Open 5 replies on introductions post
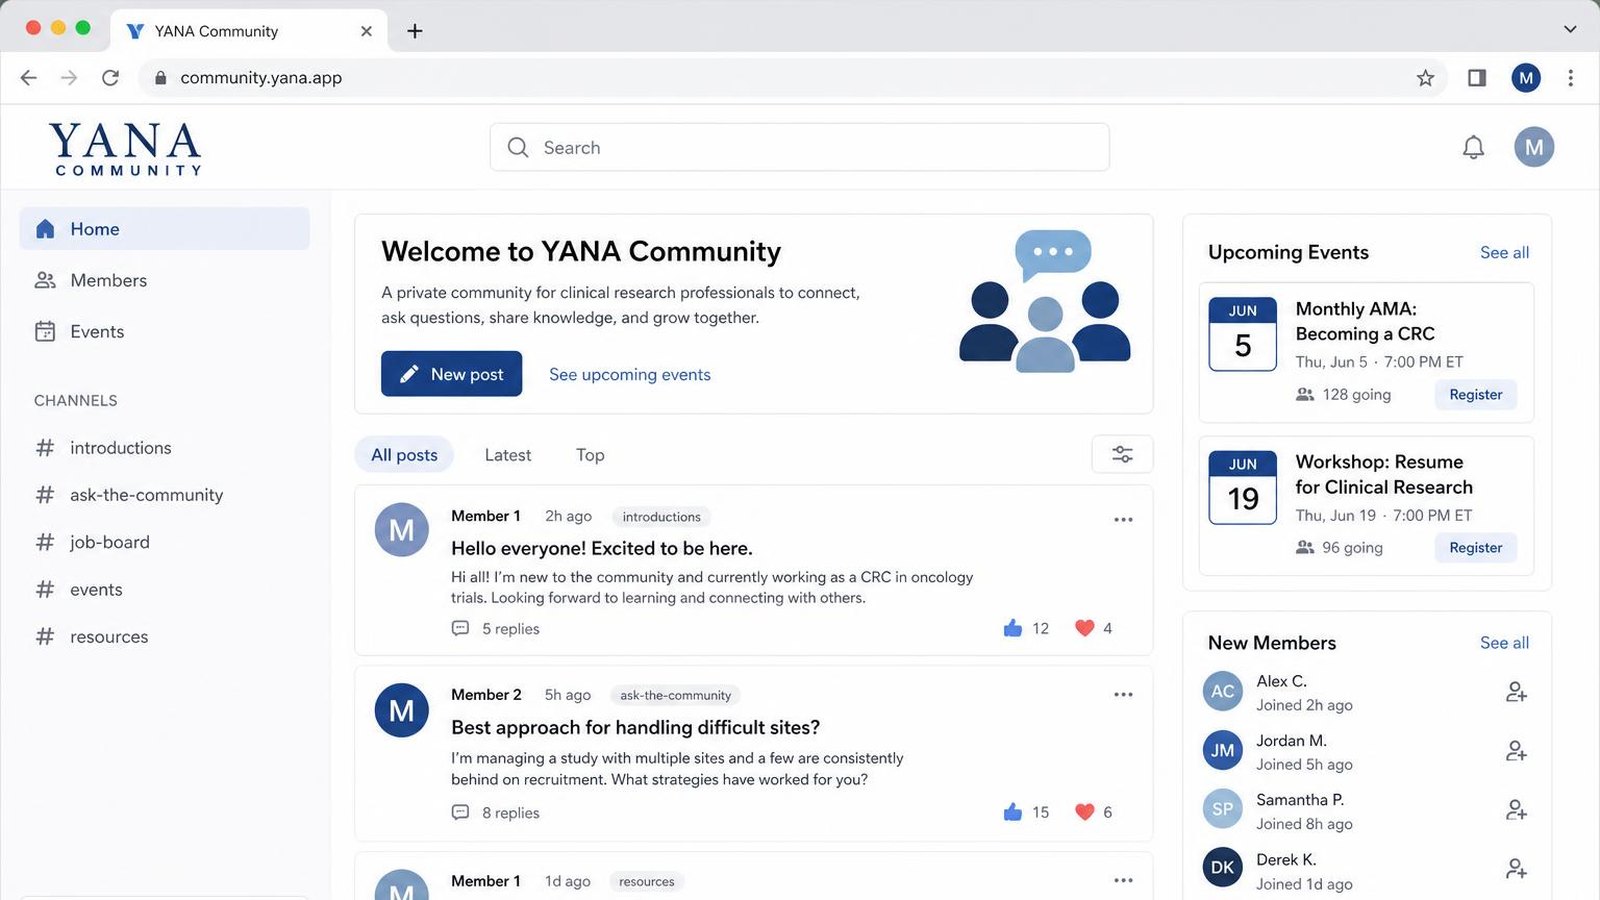 [496, 629]
